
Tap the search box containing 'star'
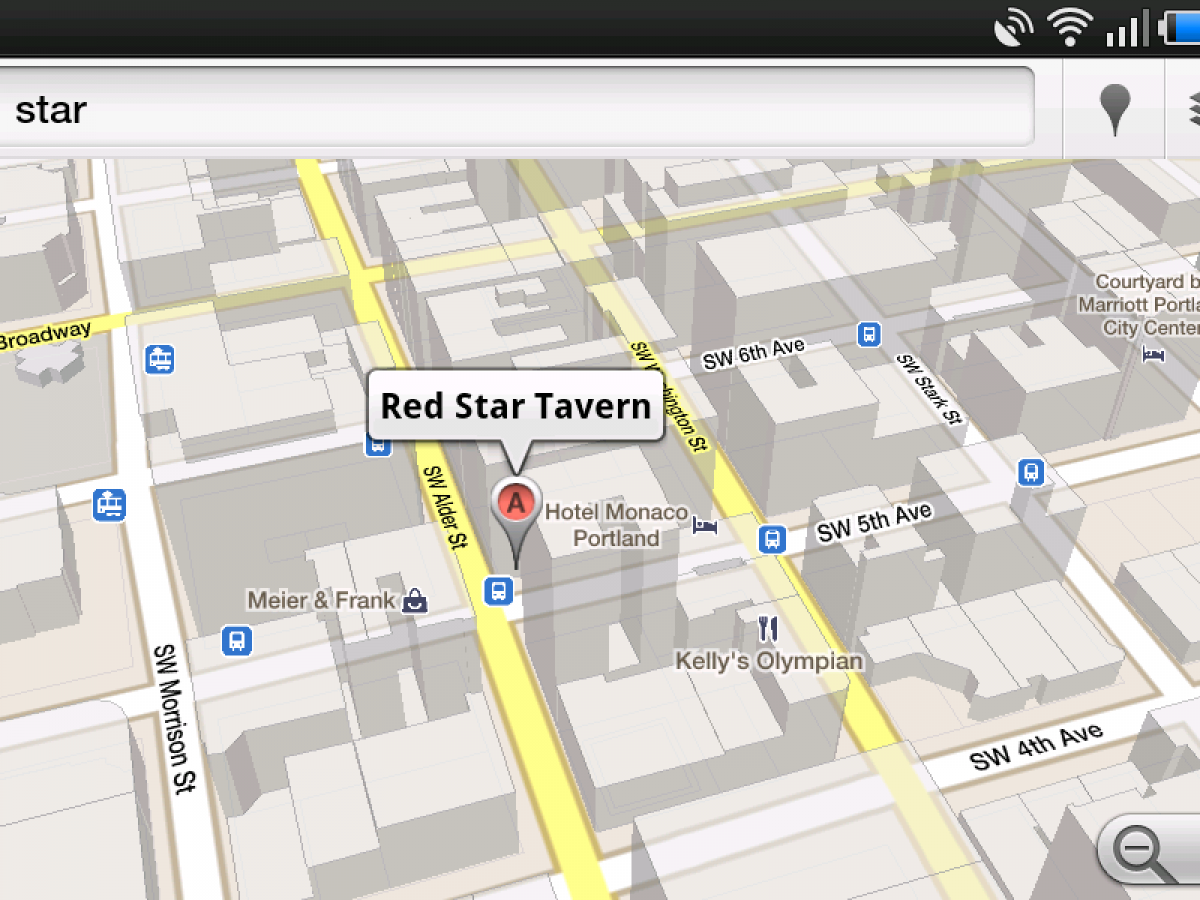click(x=517, y=109)
